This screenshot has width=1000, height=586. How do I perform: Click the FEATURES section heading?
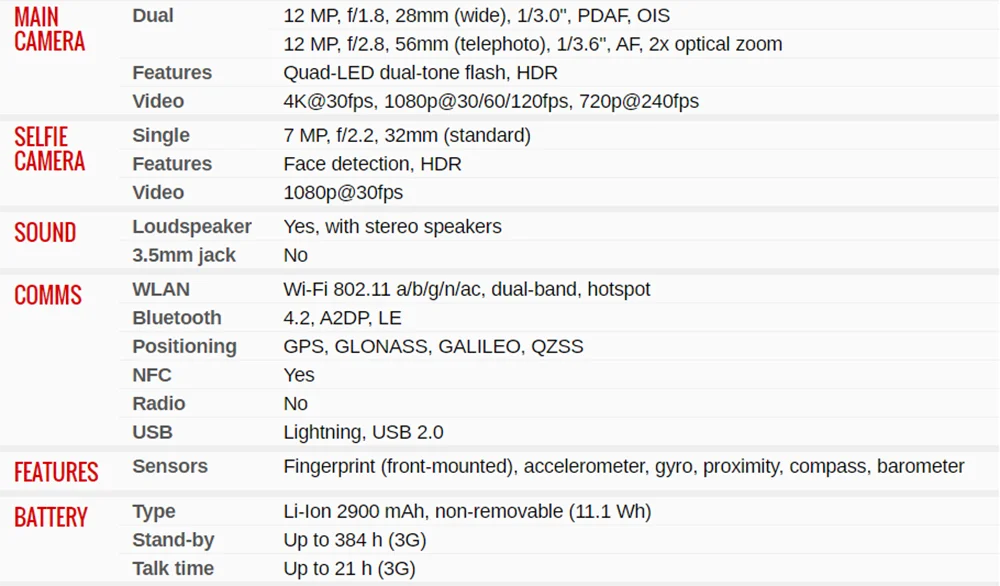(x=56, y=472)
